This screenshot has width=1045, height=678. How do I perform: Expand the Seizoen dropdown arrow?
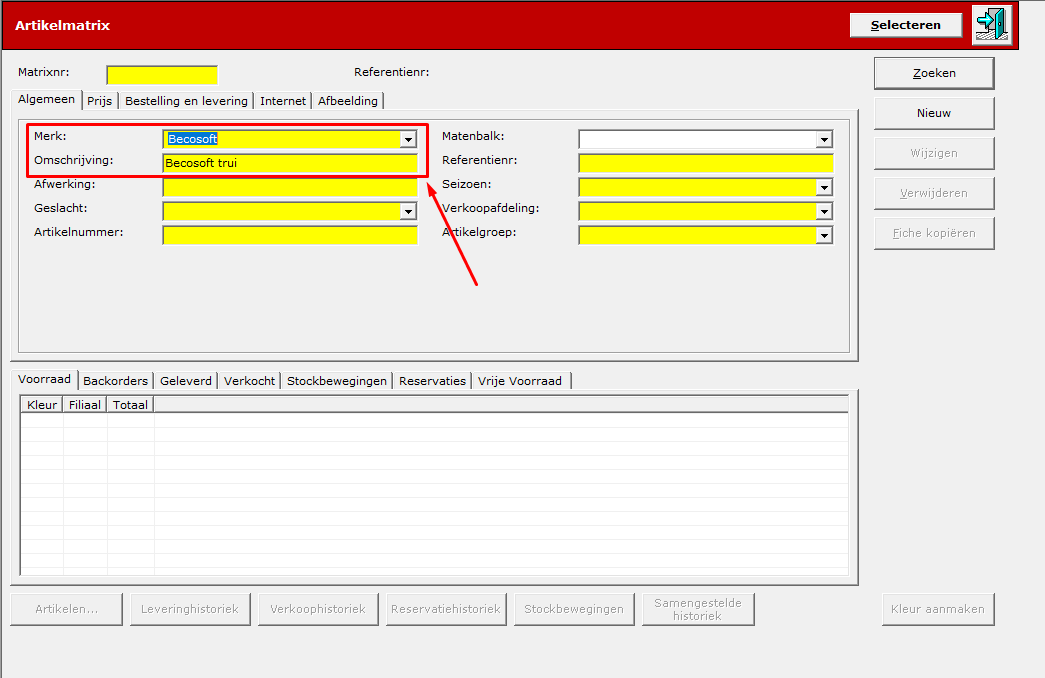[824, 187]
